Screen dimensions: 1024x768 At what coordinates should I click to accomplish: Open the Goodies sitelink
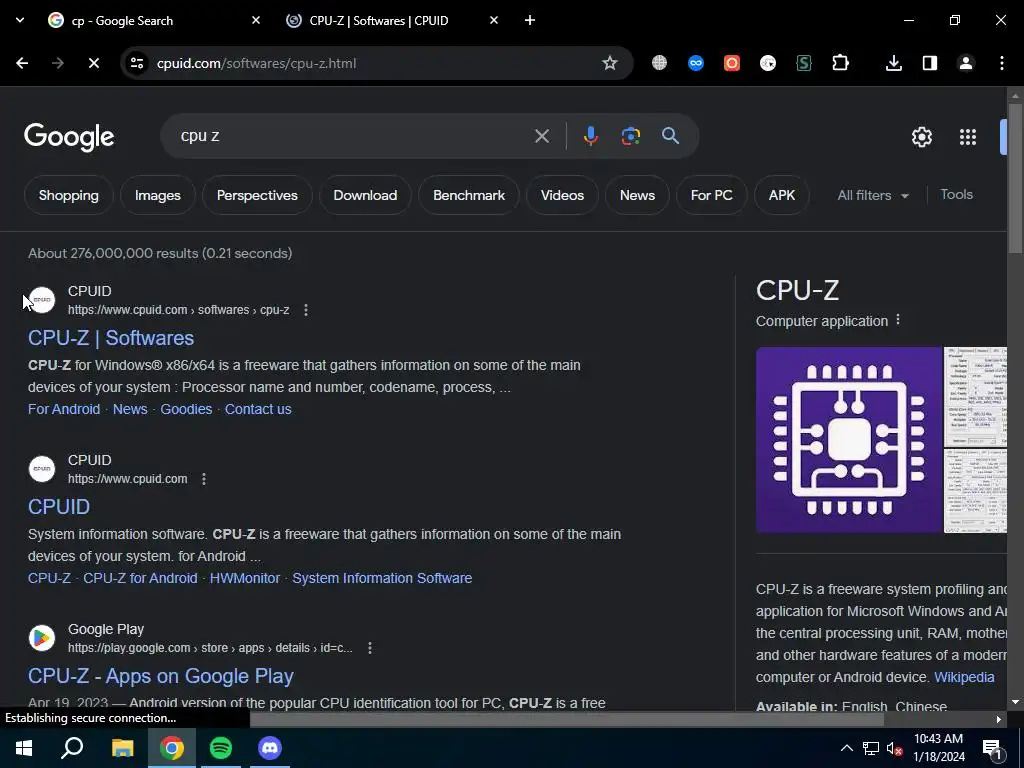pos(186,409)
